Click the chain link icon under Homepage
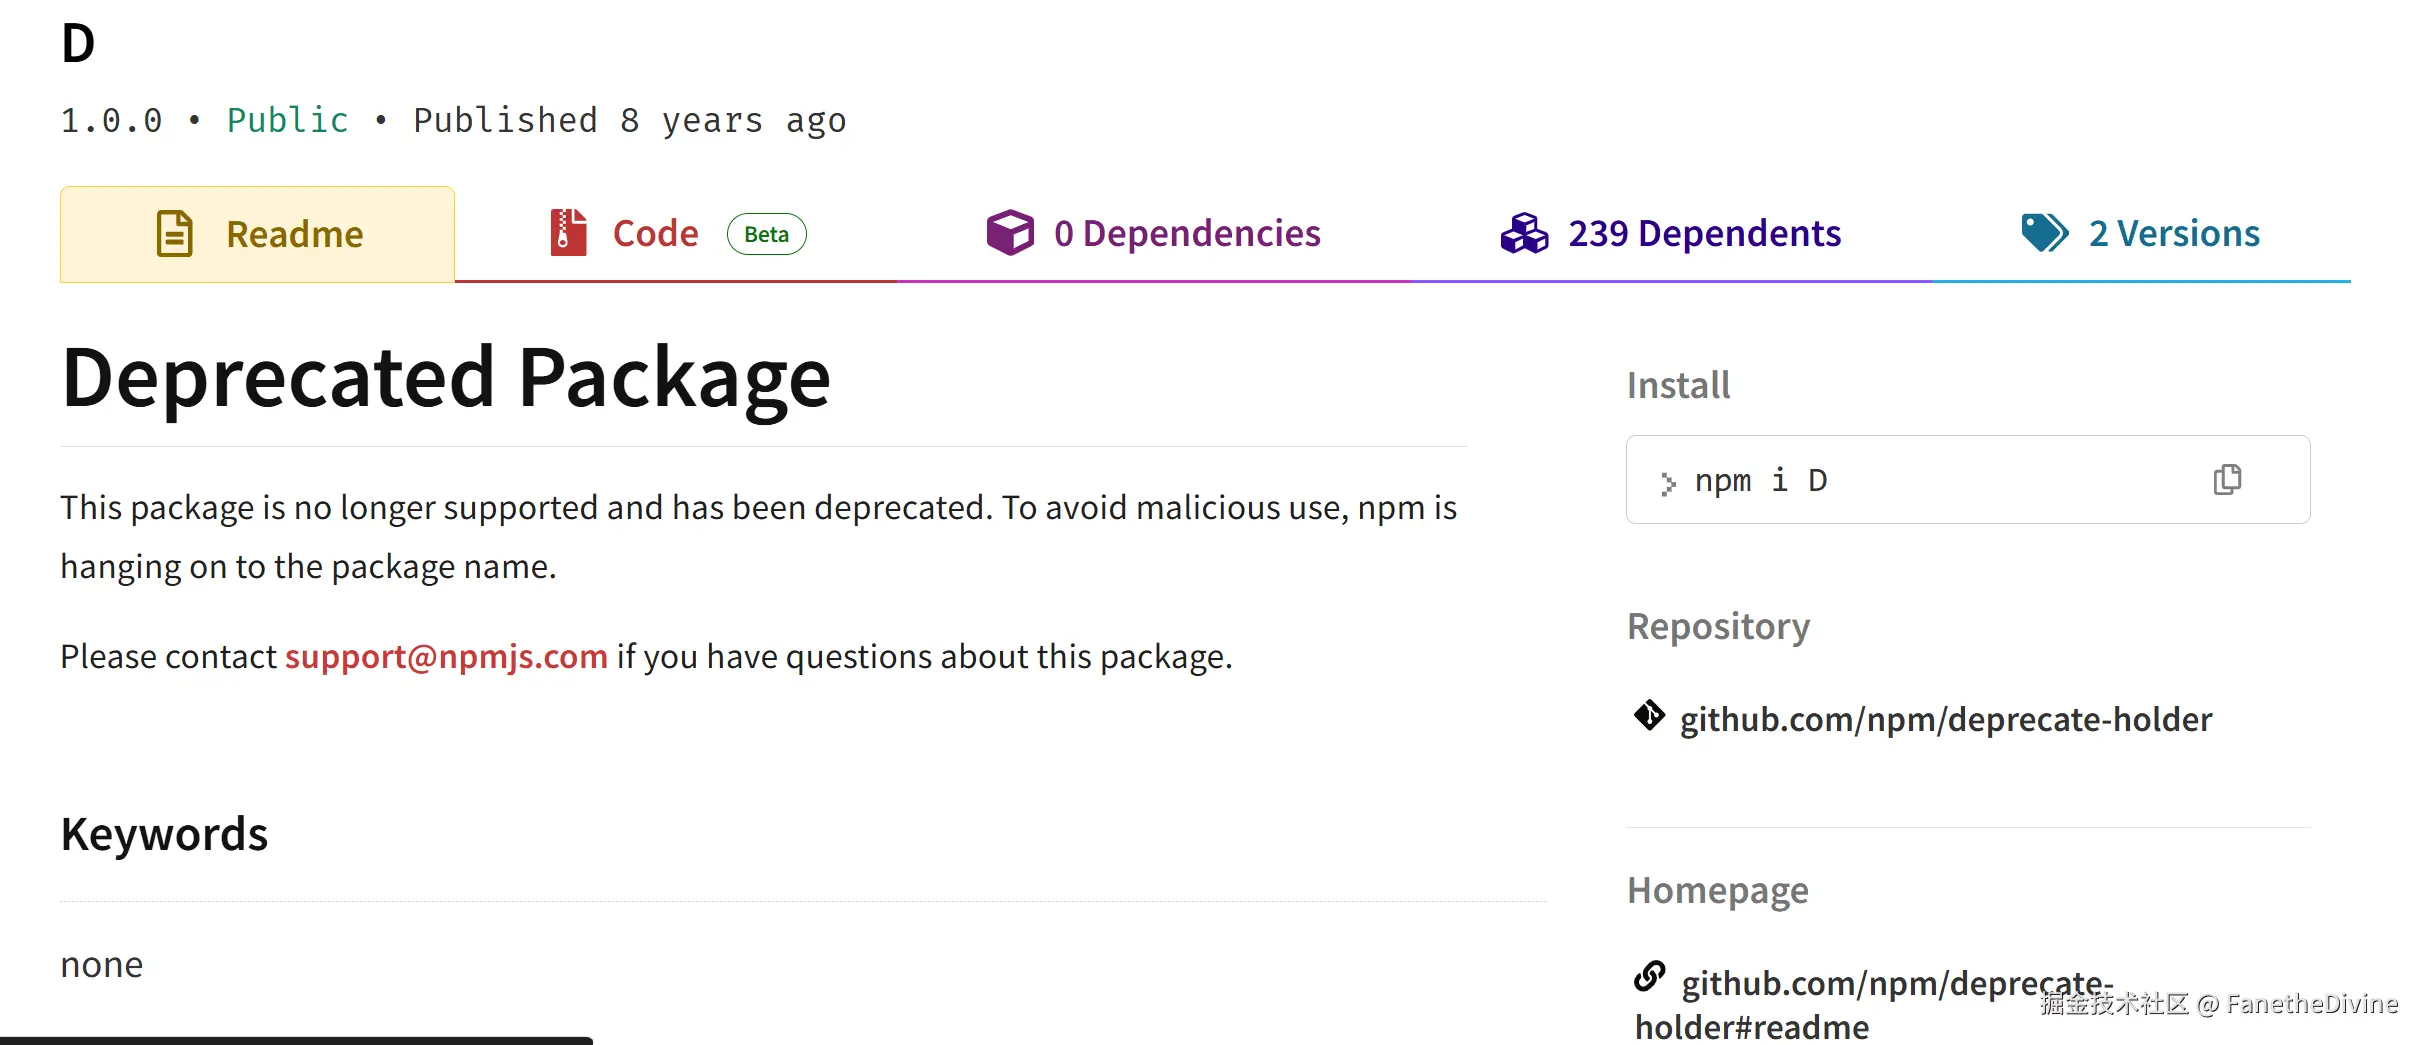The height and width of the screenshot is (1045, 2426). click(1649, 976)
